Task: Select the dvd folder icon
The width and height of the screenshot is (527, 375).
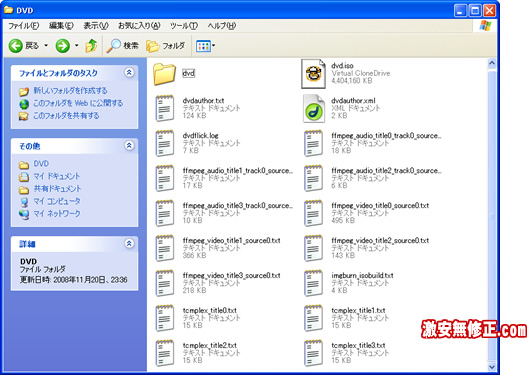Action: pyautogui.click(x=164, y=74)
